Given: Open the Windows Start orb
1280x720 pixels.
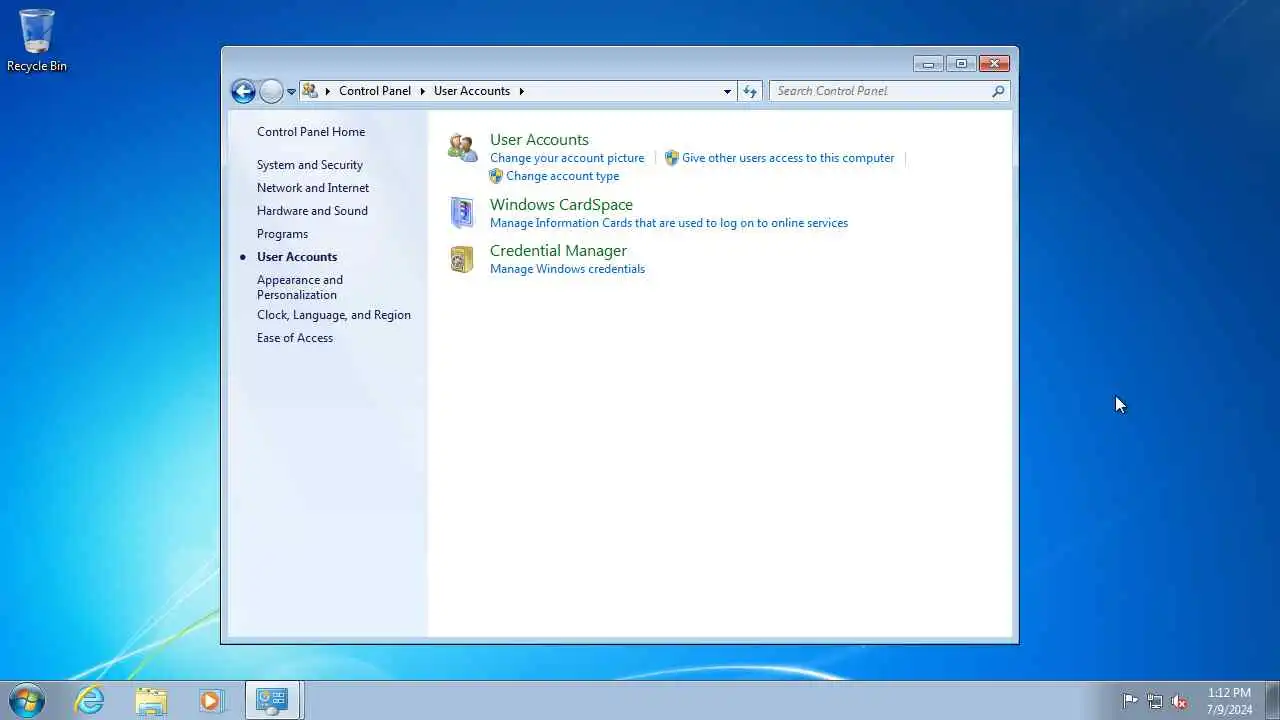Looking at the screenshot, I should tap(27, 700).
